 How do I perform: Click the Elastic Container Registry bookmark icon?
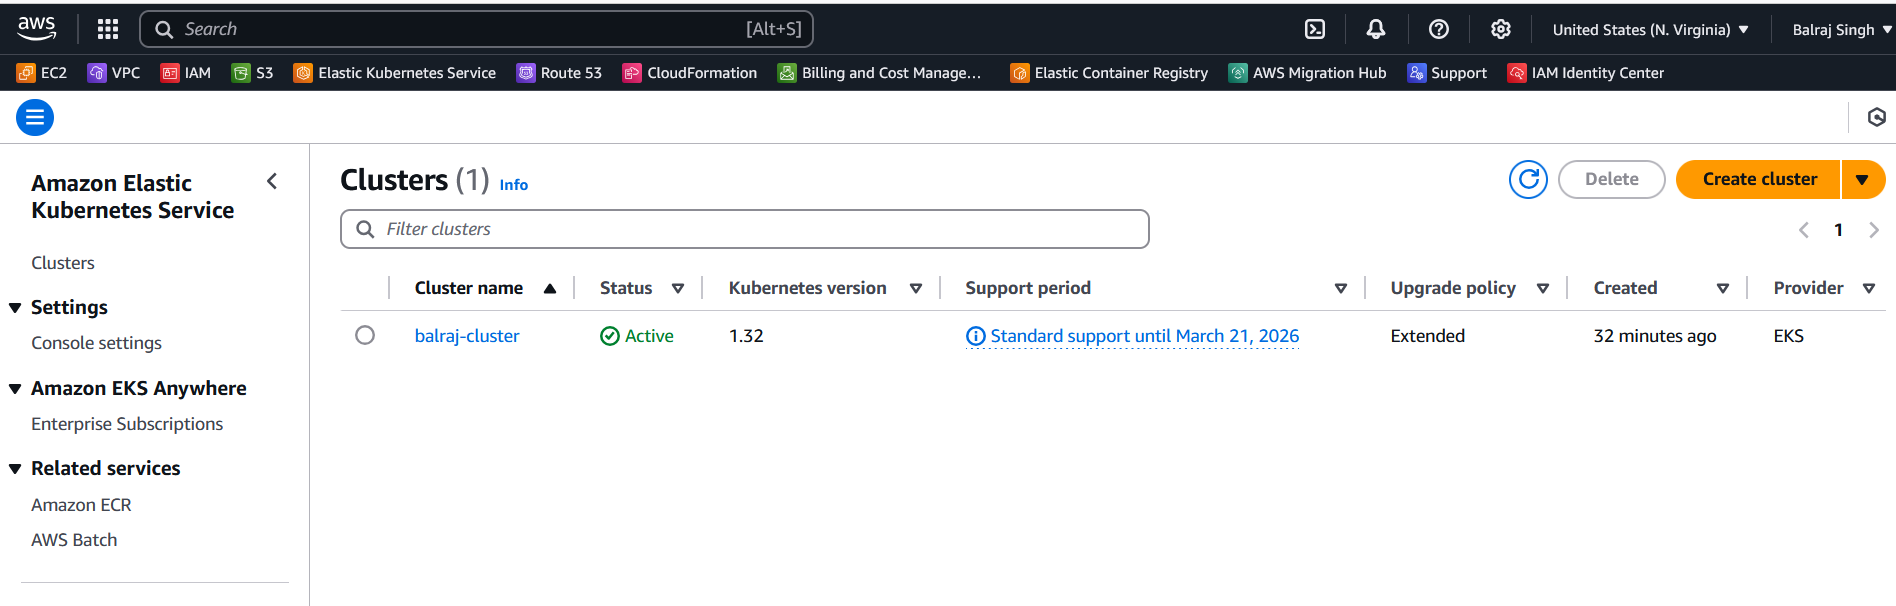(1020, 73)
